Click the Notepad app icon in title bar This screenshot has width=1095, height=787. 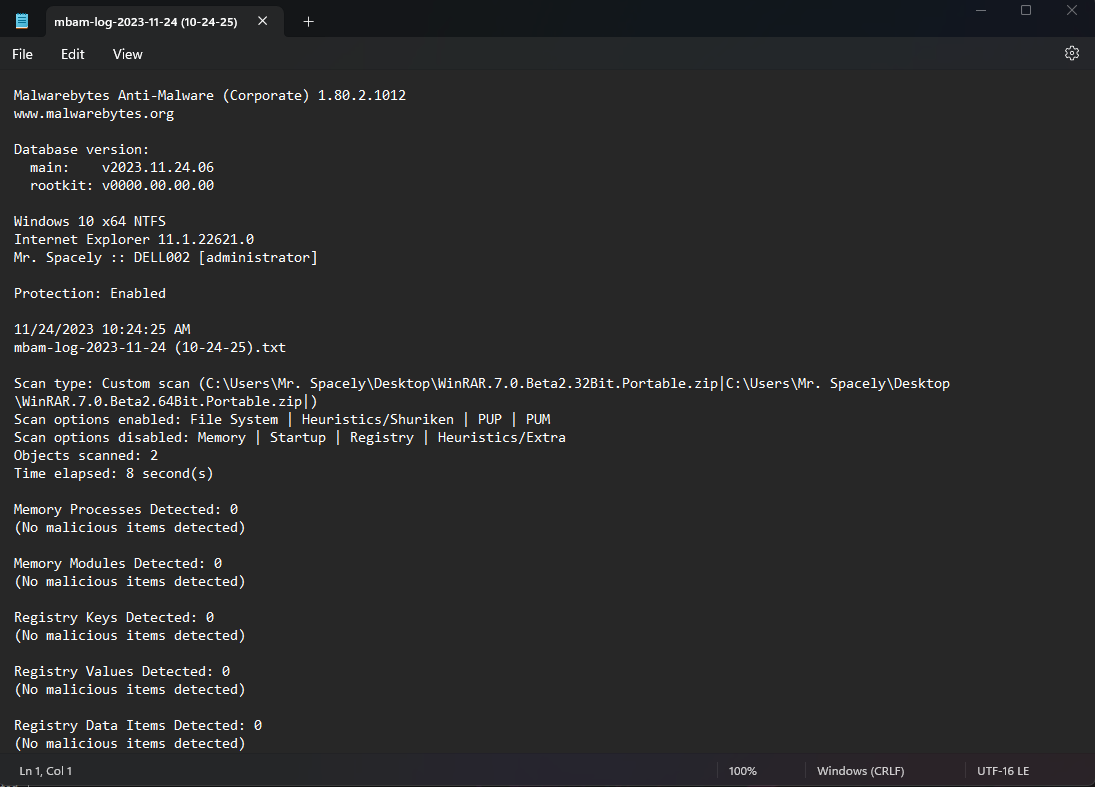(x=22, y=21)
